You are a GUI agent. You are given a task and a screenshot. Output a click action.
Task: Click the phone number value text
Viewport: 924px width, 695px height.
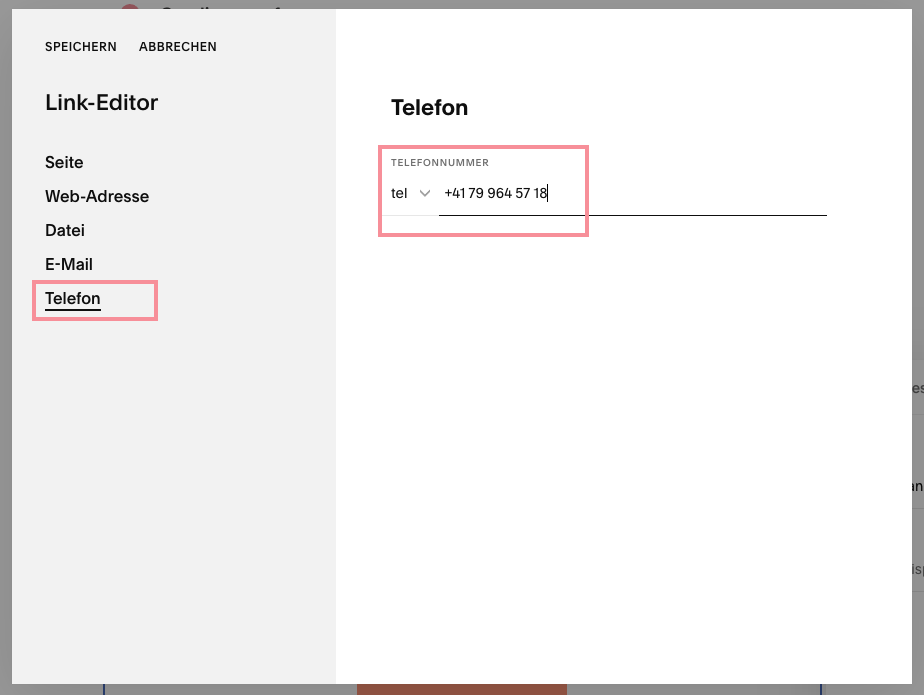tap(495, 193)
